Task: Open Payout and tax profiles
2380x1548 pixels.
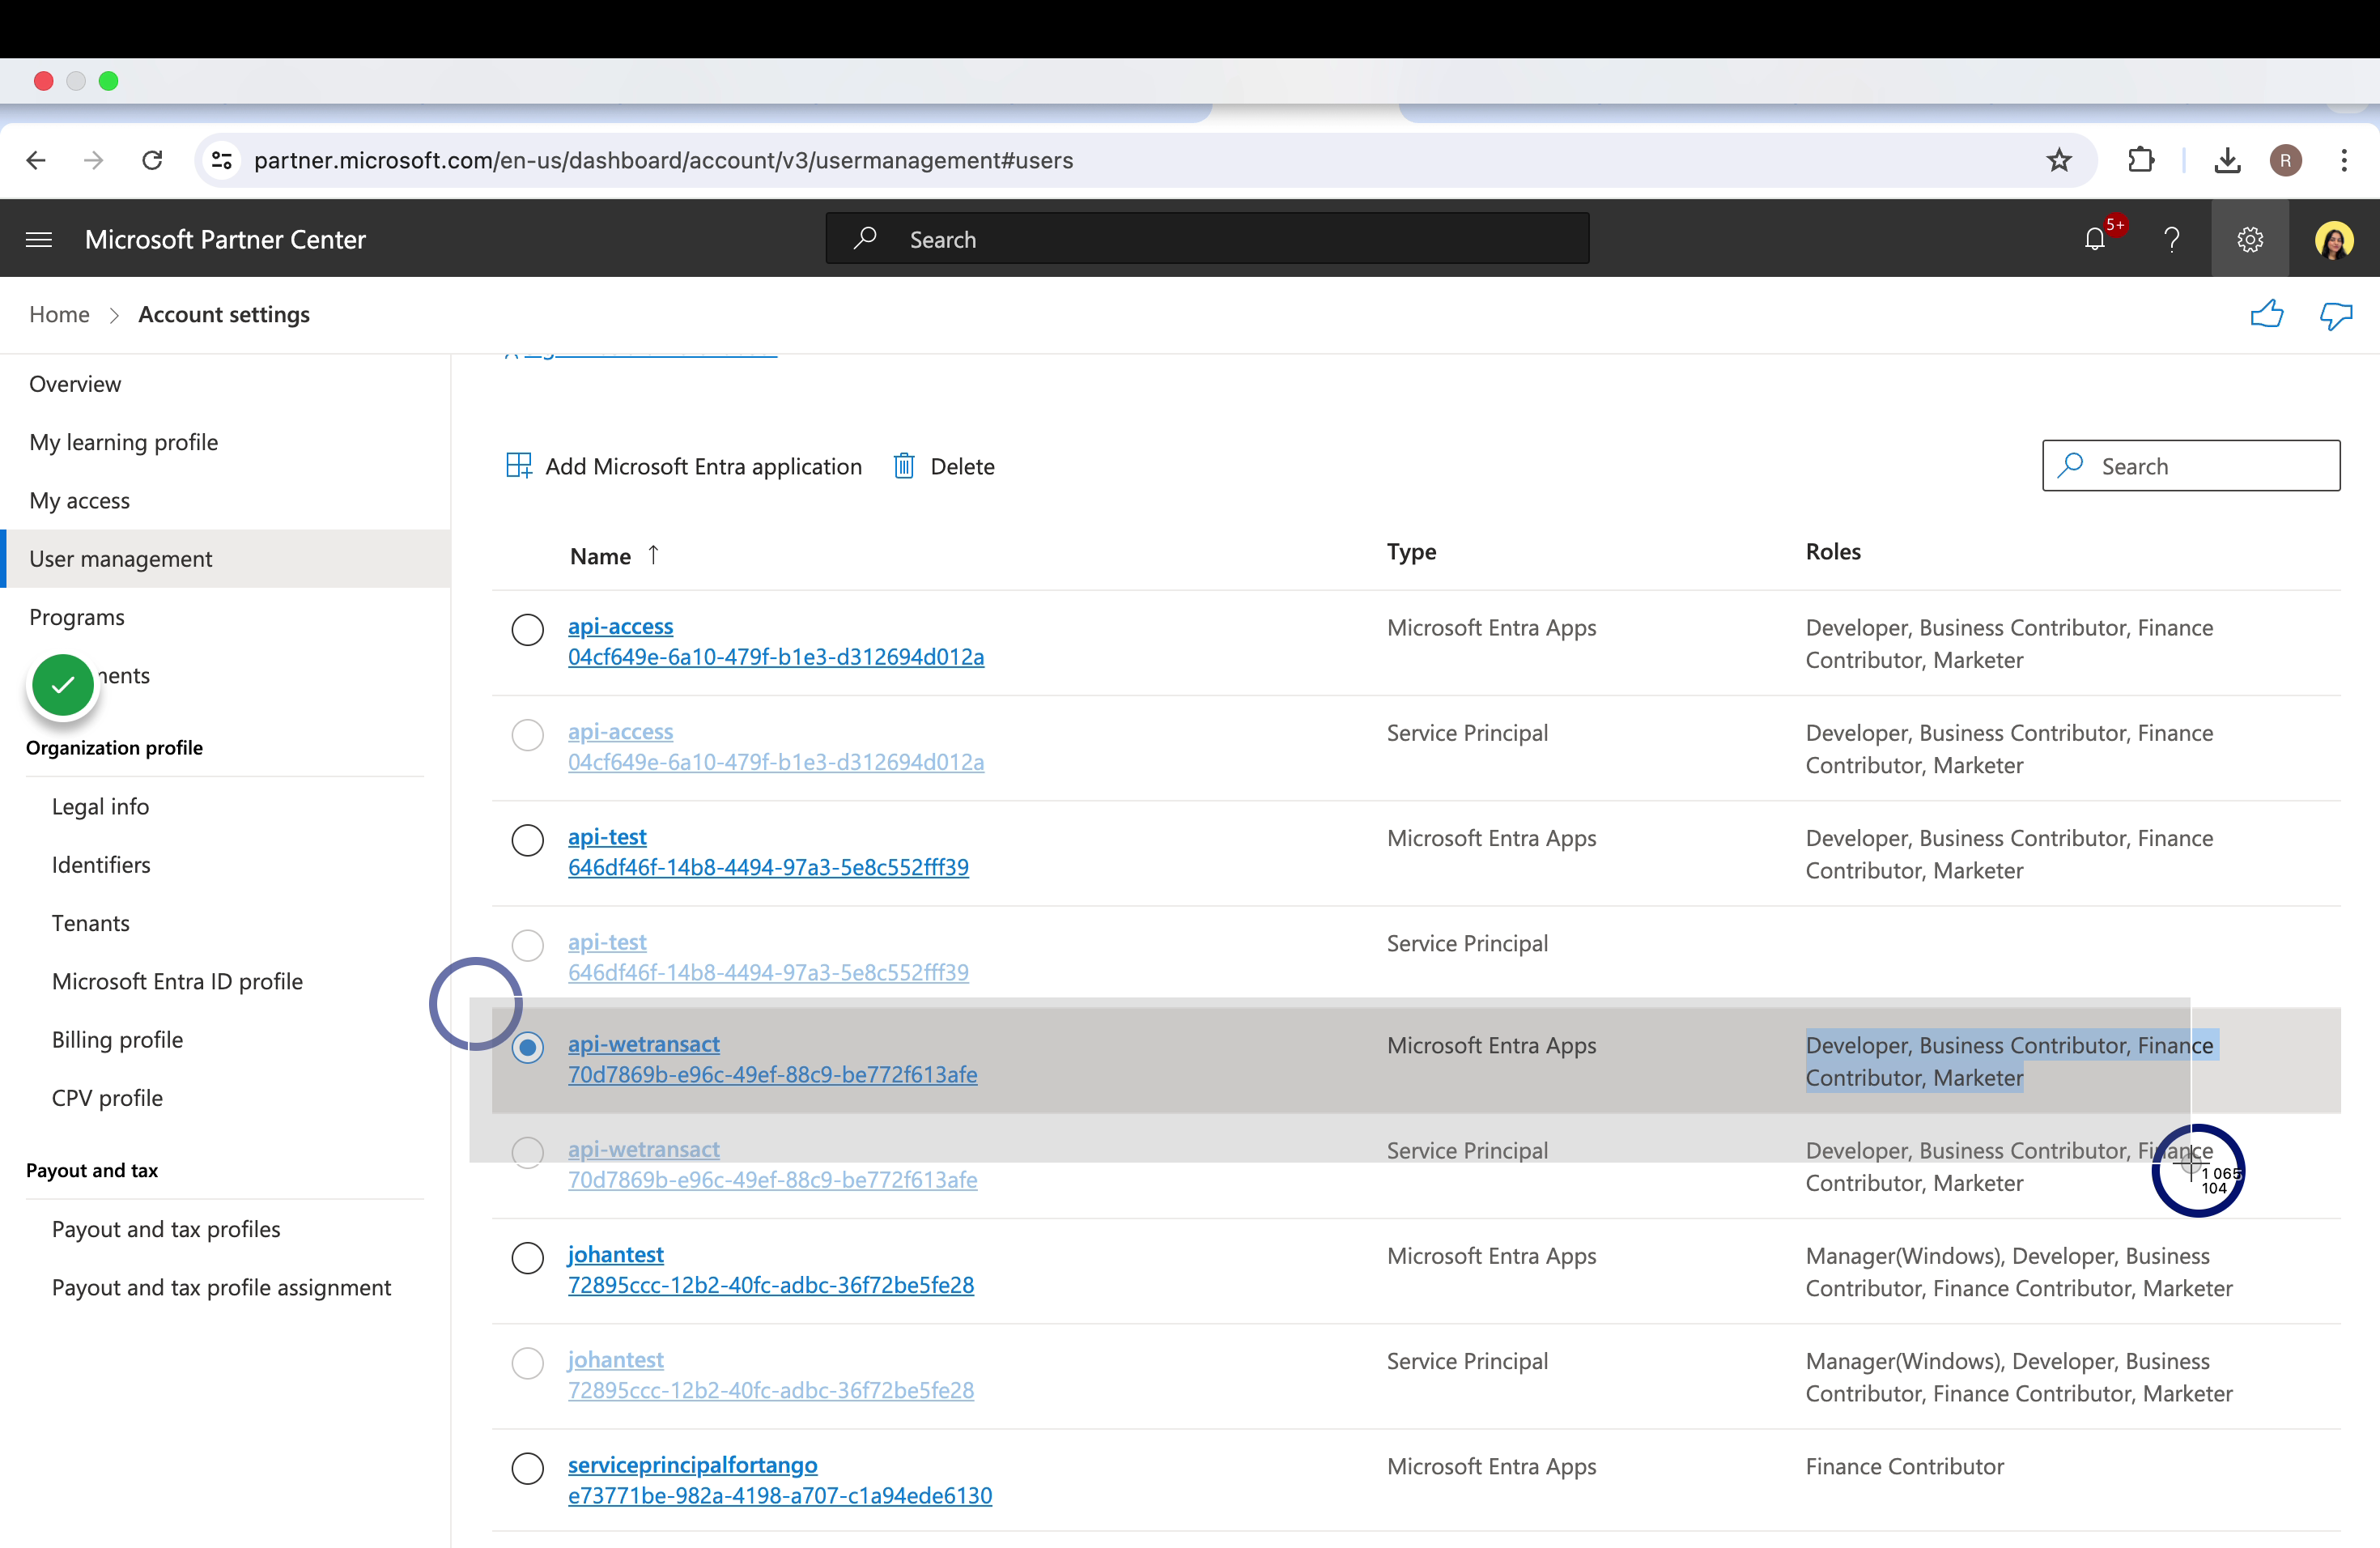Action: click(166, 1229)
